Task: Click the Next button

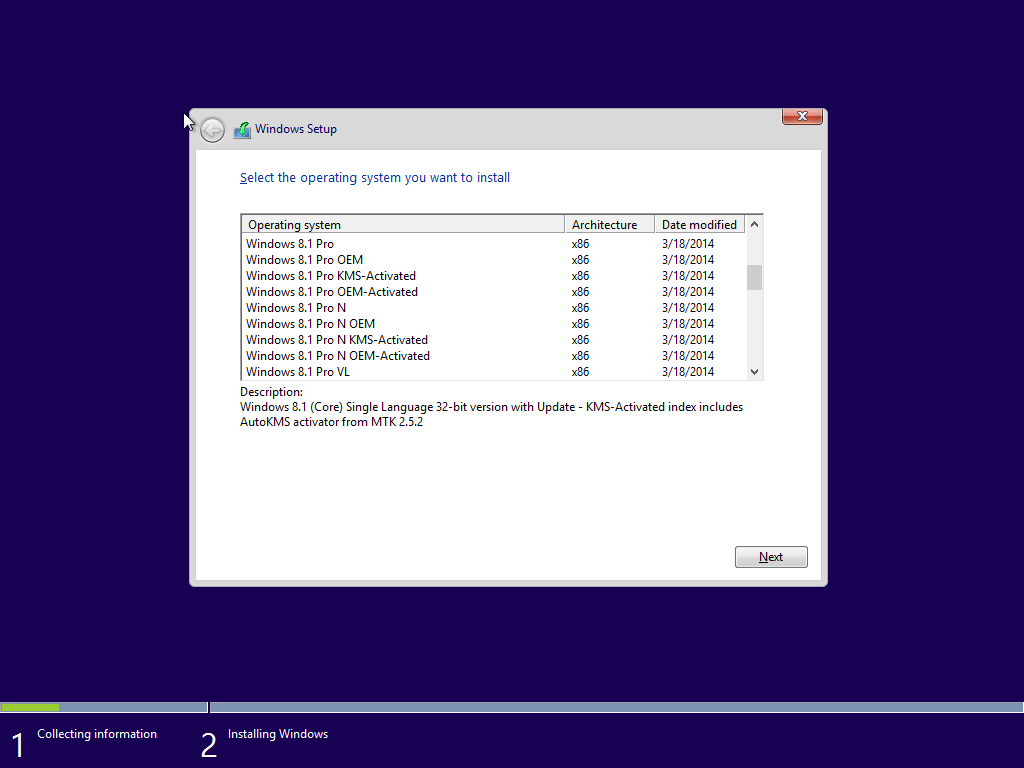Action: pos(771,557)
